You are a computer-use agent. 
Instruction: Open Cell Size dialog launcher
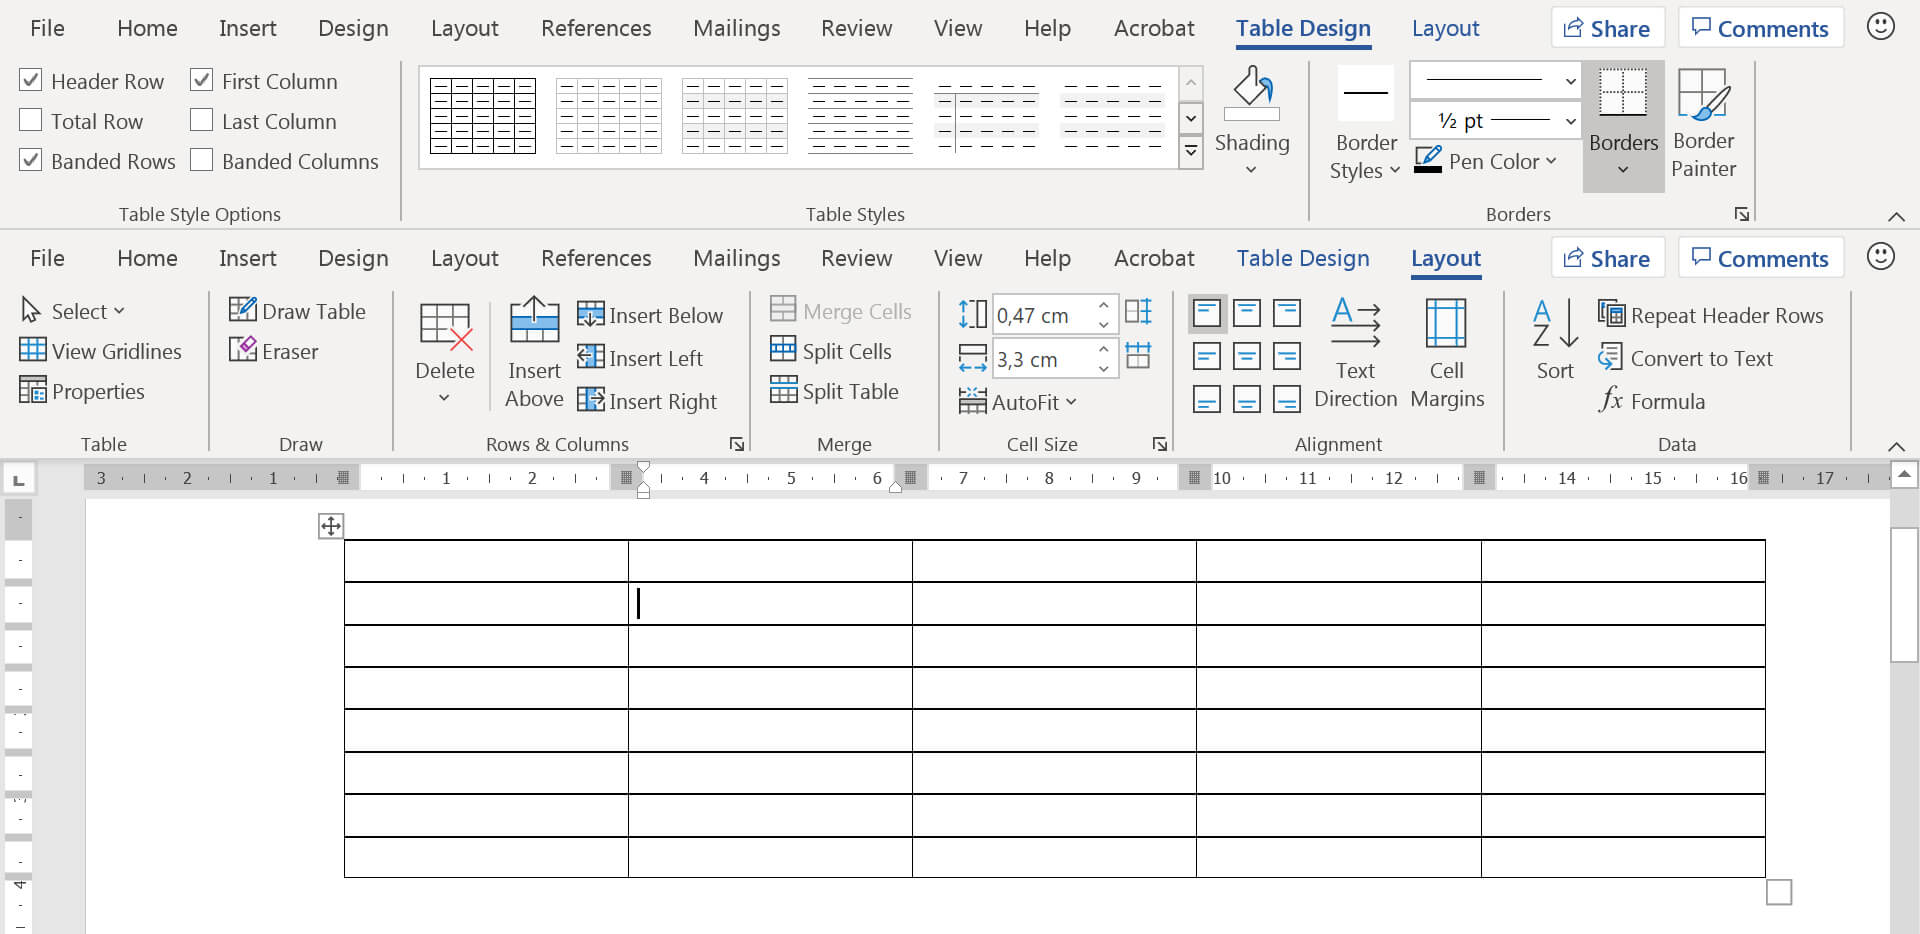[x=1160, y=444]
